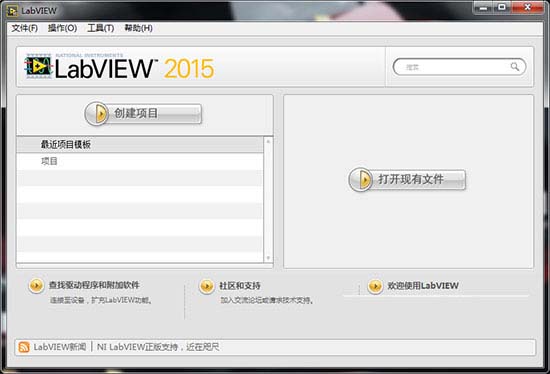Open the 操作(O) menu
550x374 pixels.
click(x=62, y=28)
